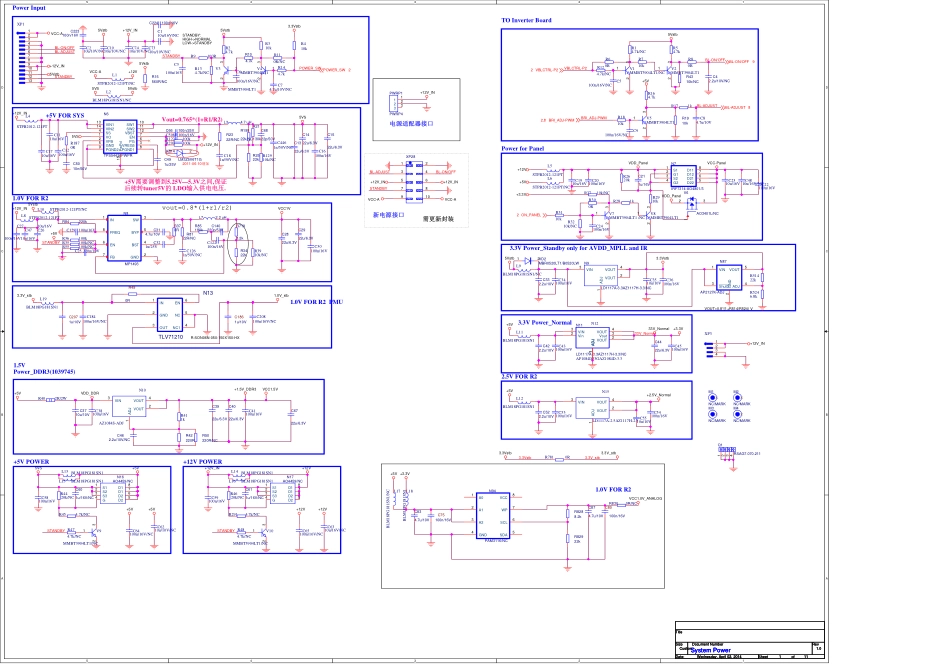
Task: Click the '需更新封装' note
Action: pos(437,219)
